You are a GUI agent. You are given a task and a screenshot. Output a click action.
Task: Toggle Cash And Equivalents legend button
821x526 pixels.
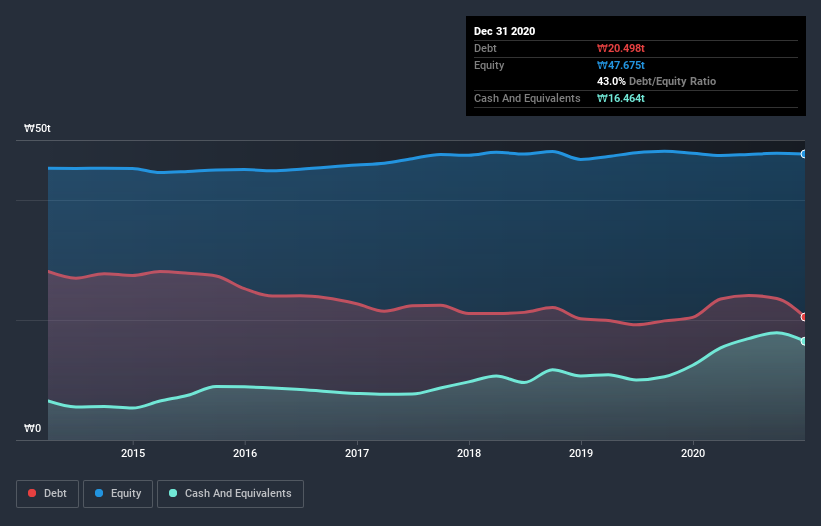coord(230,494)
